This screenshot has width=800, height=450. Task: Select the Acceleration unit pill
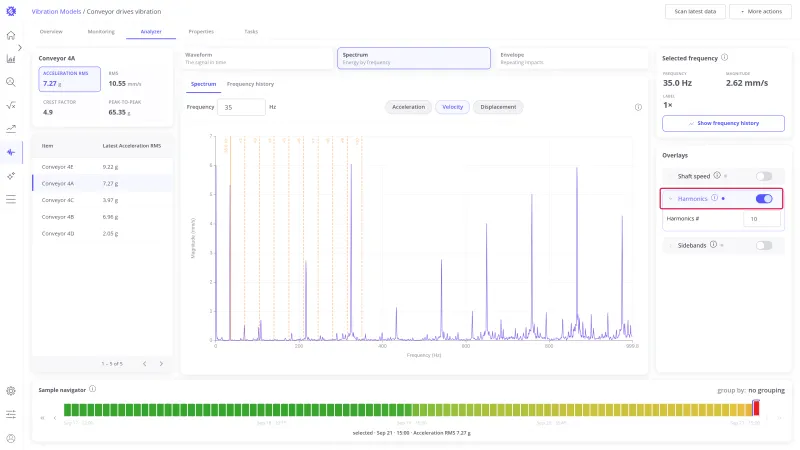[408, 107]
